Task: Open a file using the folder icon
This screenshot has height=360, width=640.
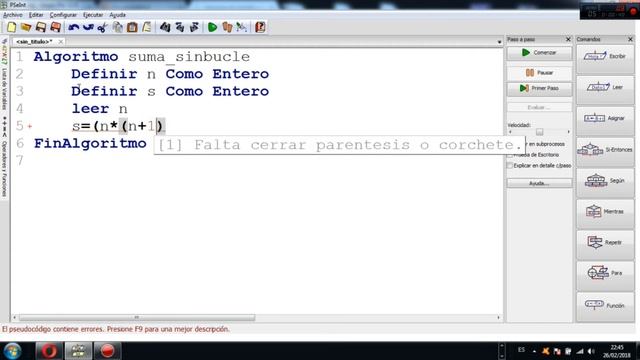Action: (26, 27)
